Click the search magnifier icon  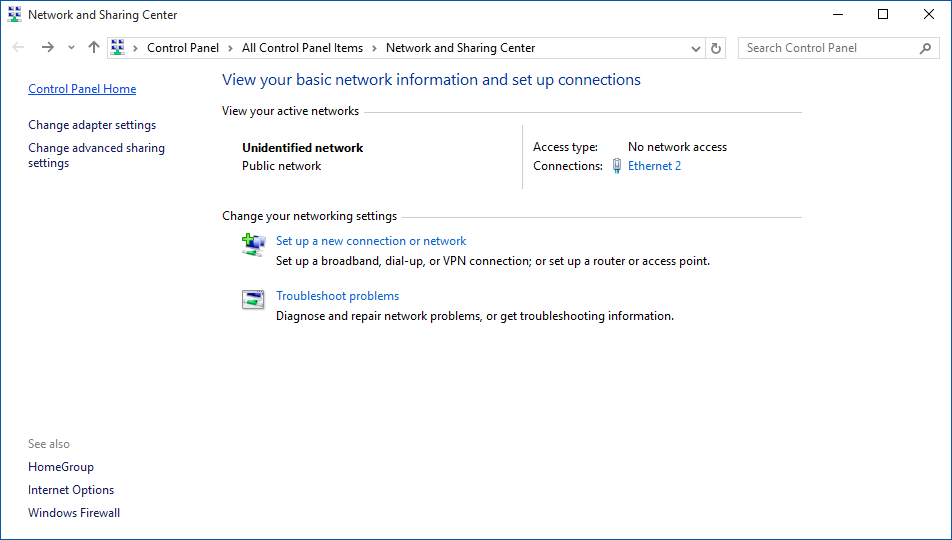pos(925,48)
